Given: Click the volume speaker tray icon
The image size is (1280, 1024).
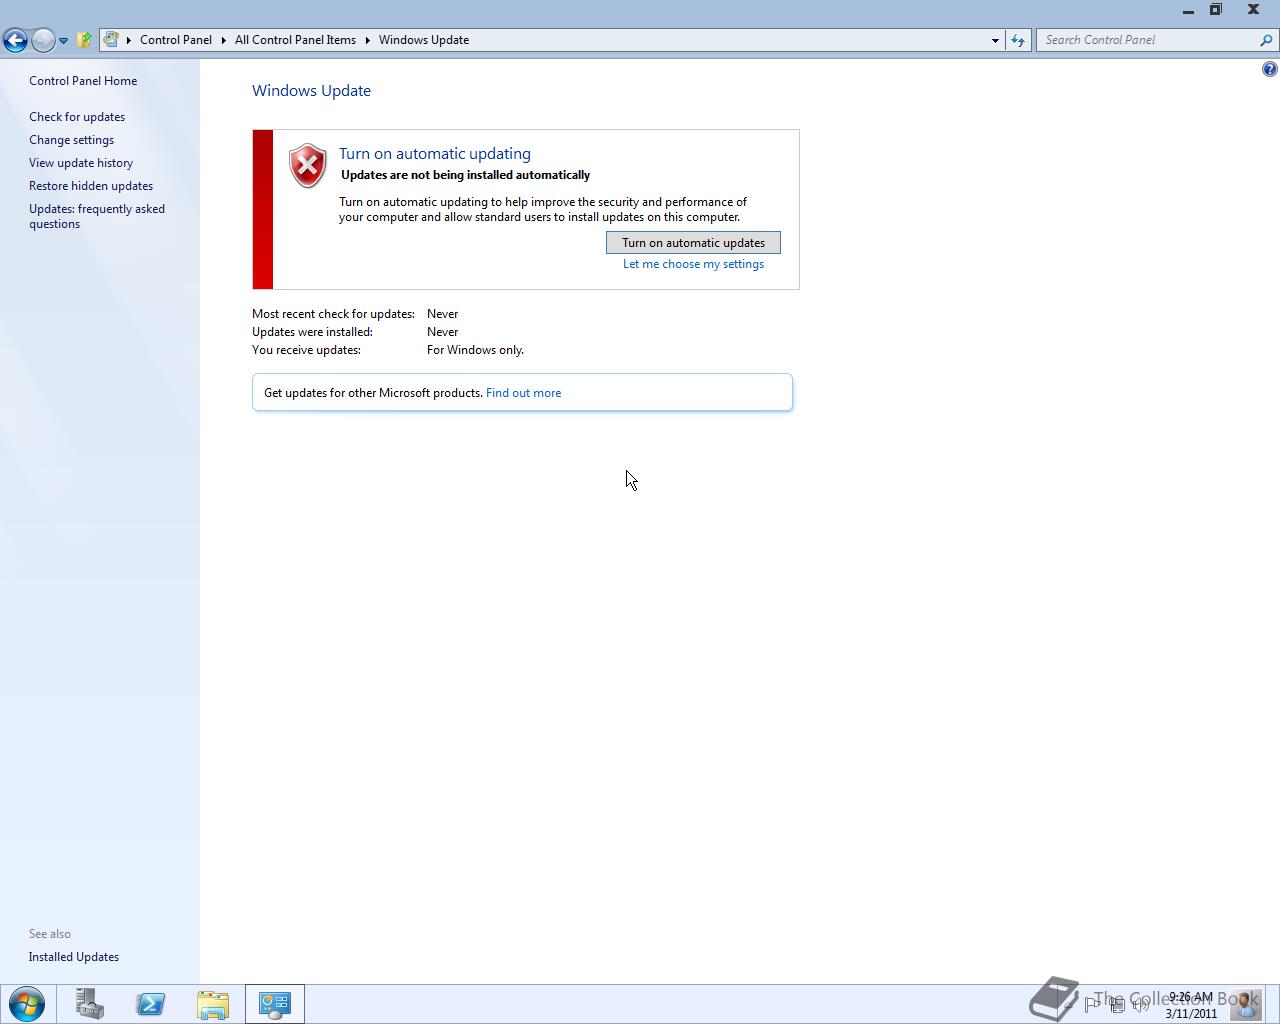Looking at the screenshot, I should (x=1141, y=1004).
